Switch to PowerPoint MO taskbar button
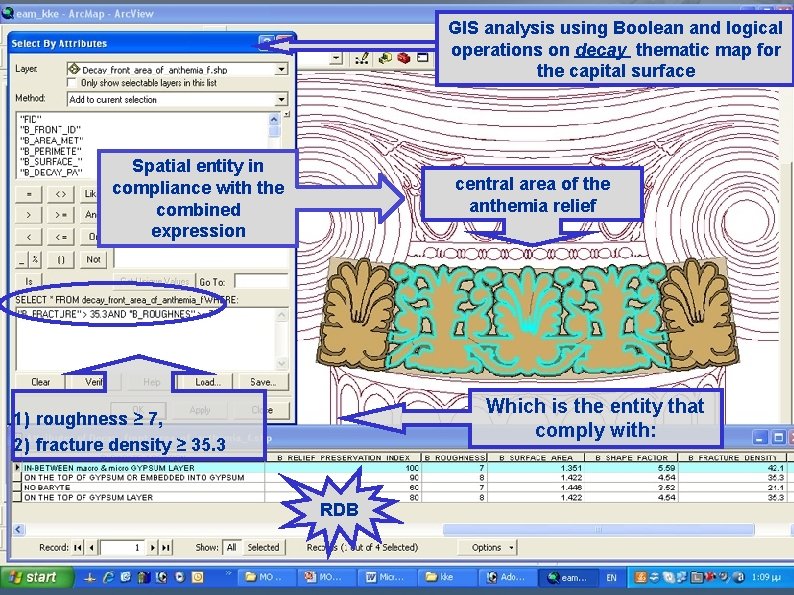 pyautogui.click(x=327, y=577)
